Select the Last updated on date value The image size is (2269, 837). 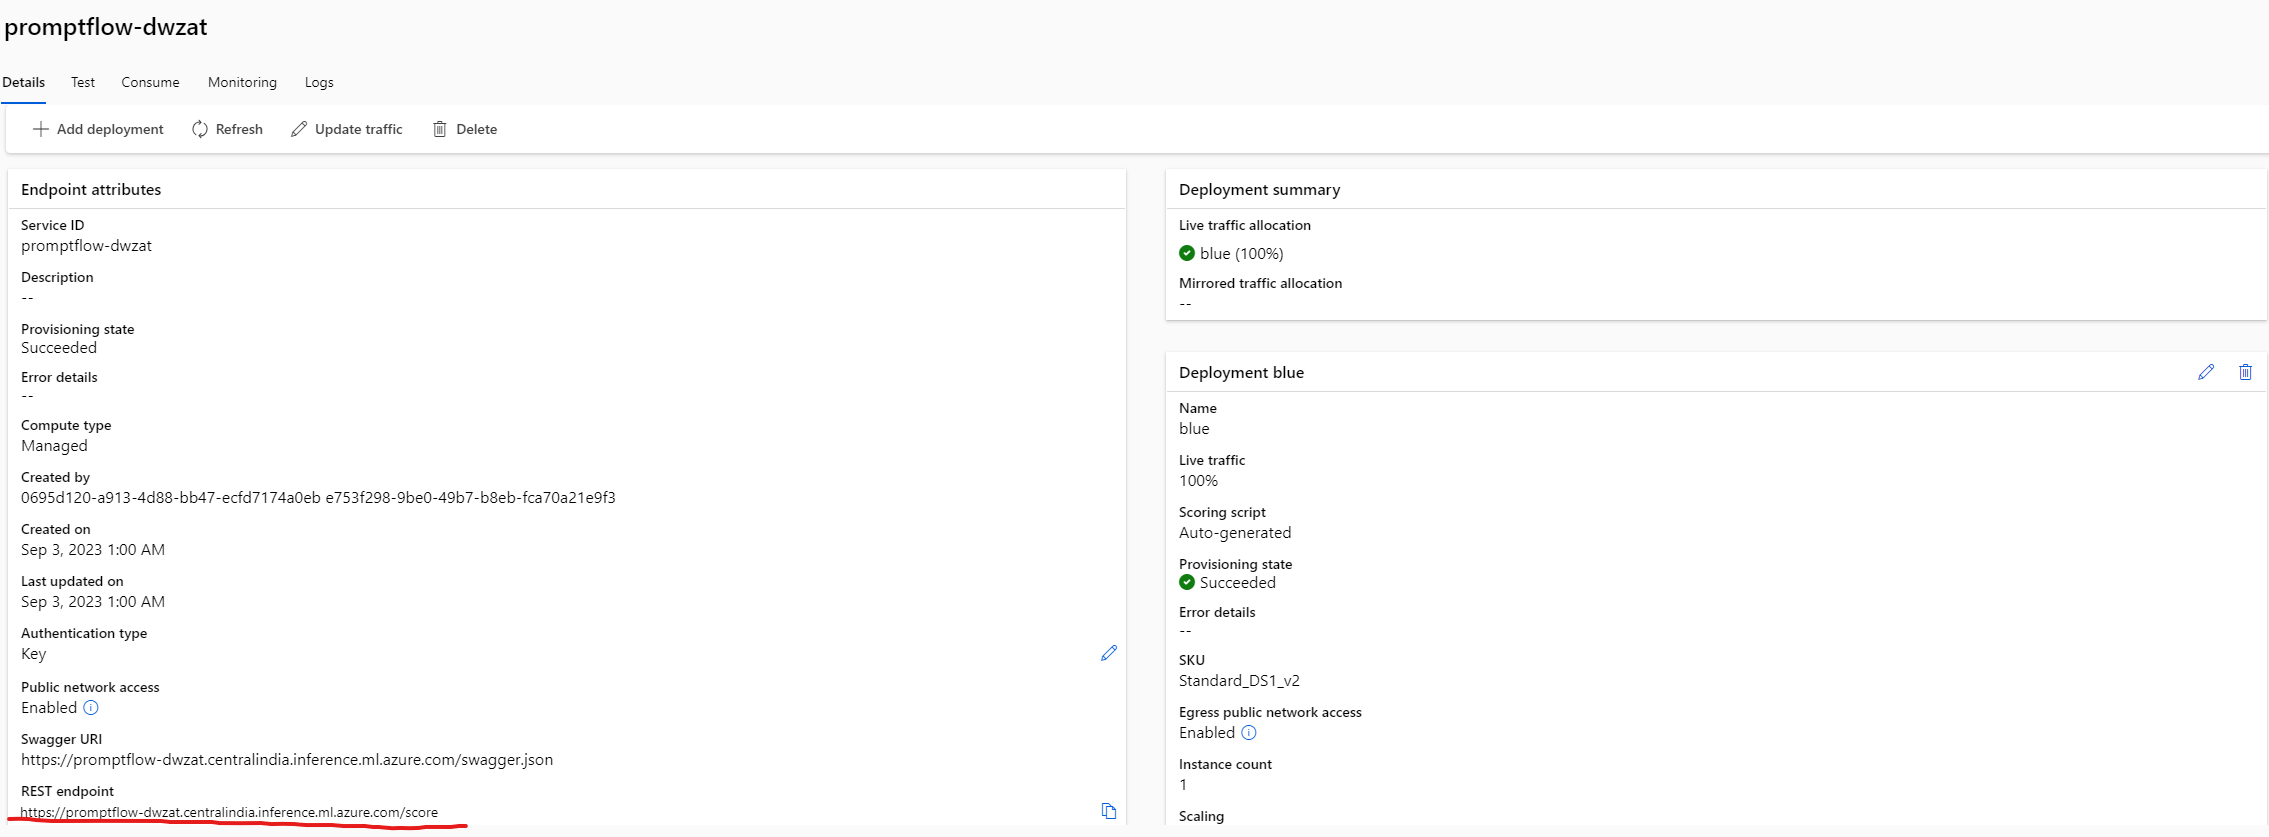point(93,602)
